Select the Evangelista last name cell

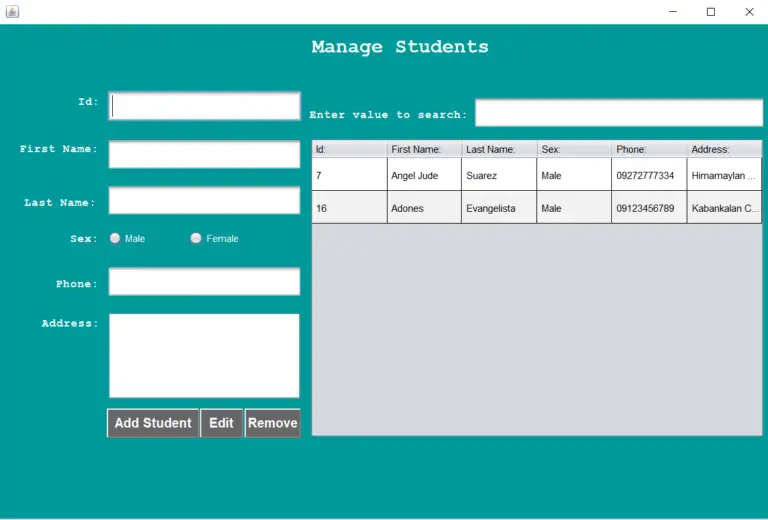click(x=499, y=207)
